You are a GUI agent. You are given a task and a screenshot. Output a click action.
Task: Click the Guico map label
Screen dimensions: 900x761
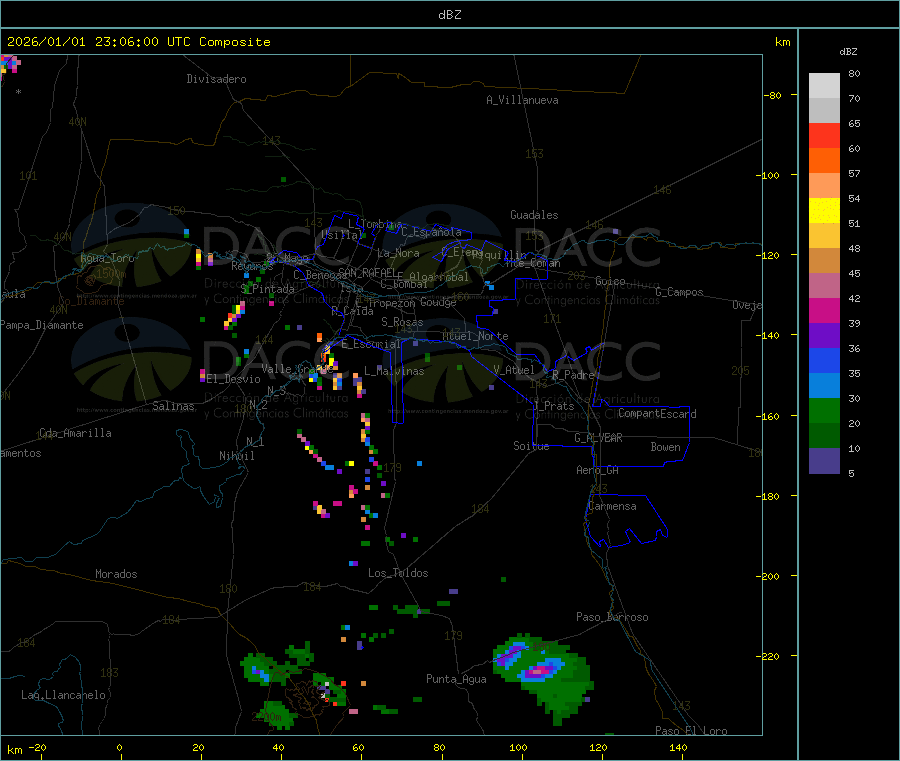click(610, 281)
